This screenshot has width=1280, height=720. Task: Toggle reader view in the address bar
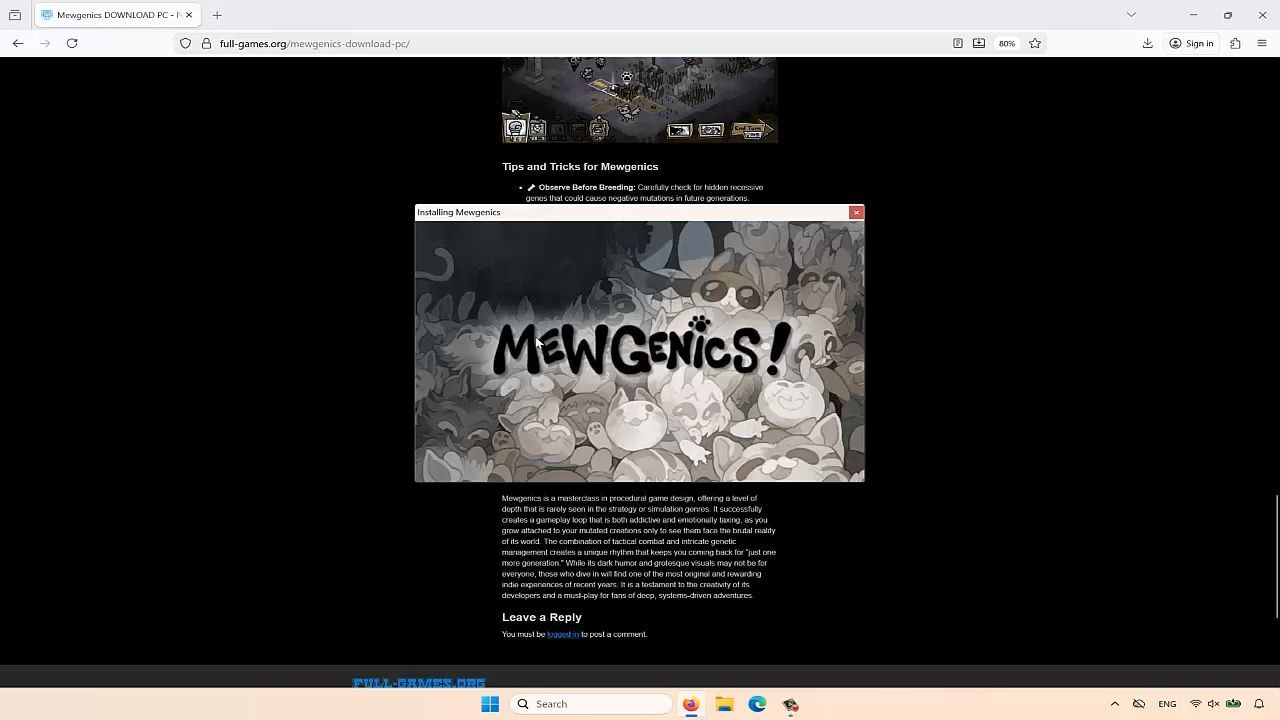click(957, 43)
